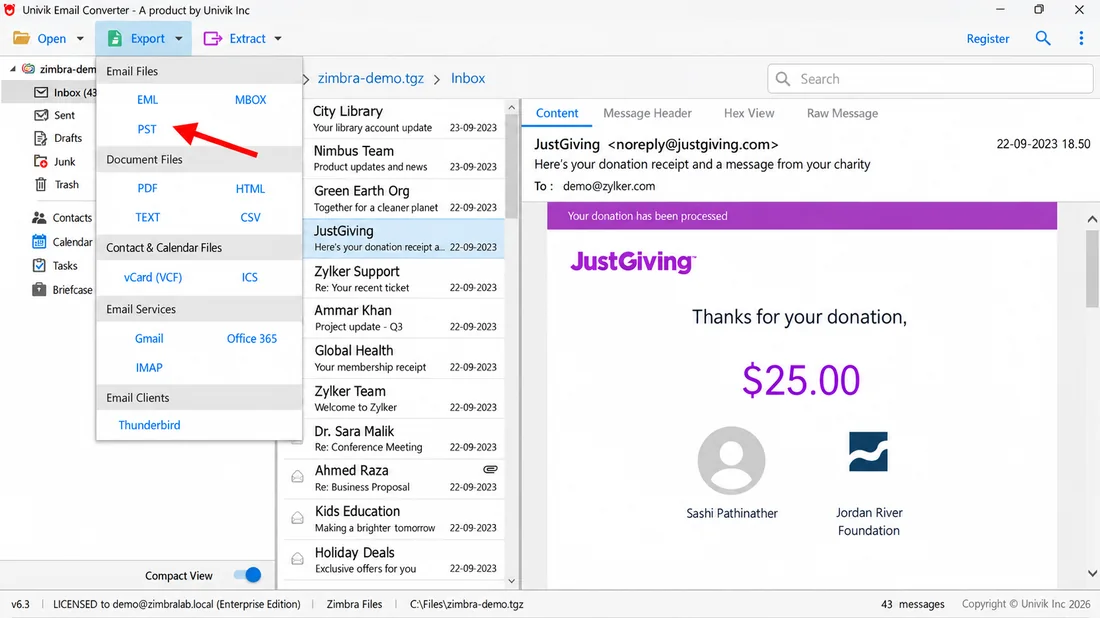The width and height of the screenshot is (1100, 618).
Task: Open the Green Earth Org email
Action: point(404,199)
